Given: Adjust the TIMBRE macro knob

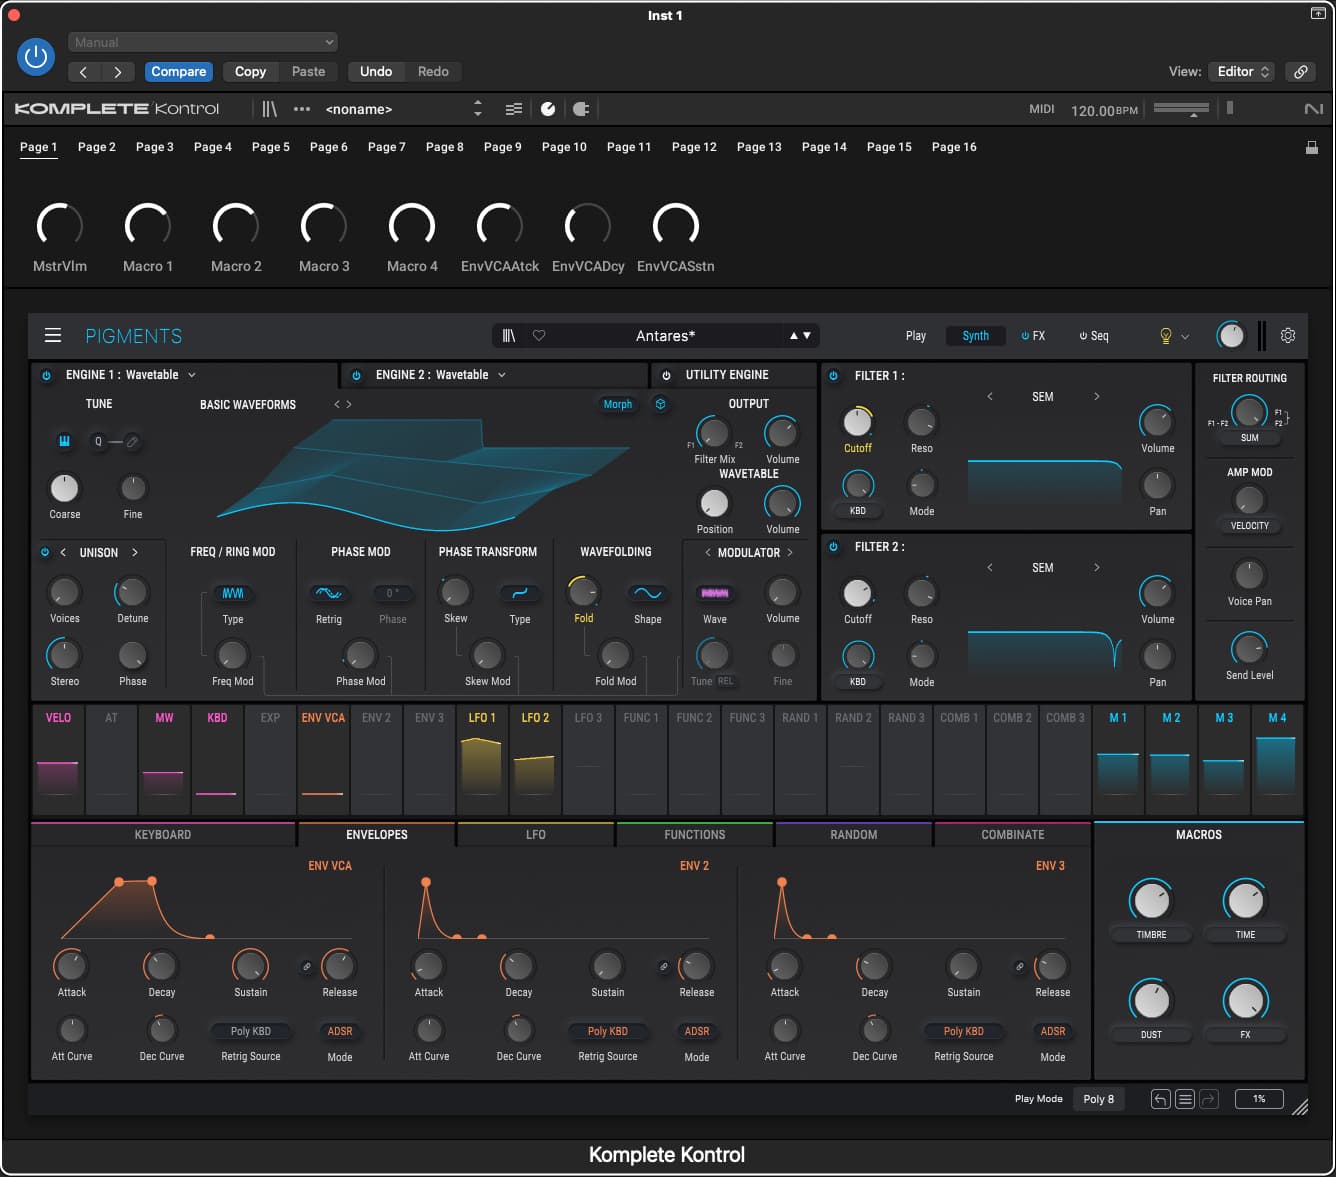Looking at the screenshot, I should (x=1151, y=900).
